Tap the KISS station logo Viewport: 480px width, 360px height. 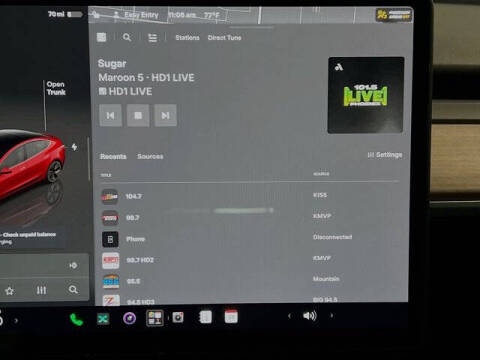tap(110, 197)
